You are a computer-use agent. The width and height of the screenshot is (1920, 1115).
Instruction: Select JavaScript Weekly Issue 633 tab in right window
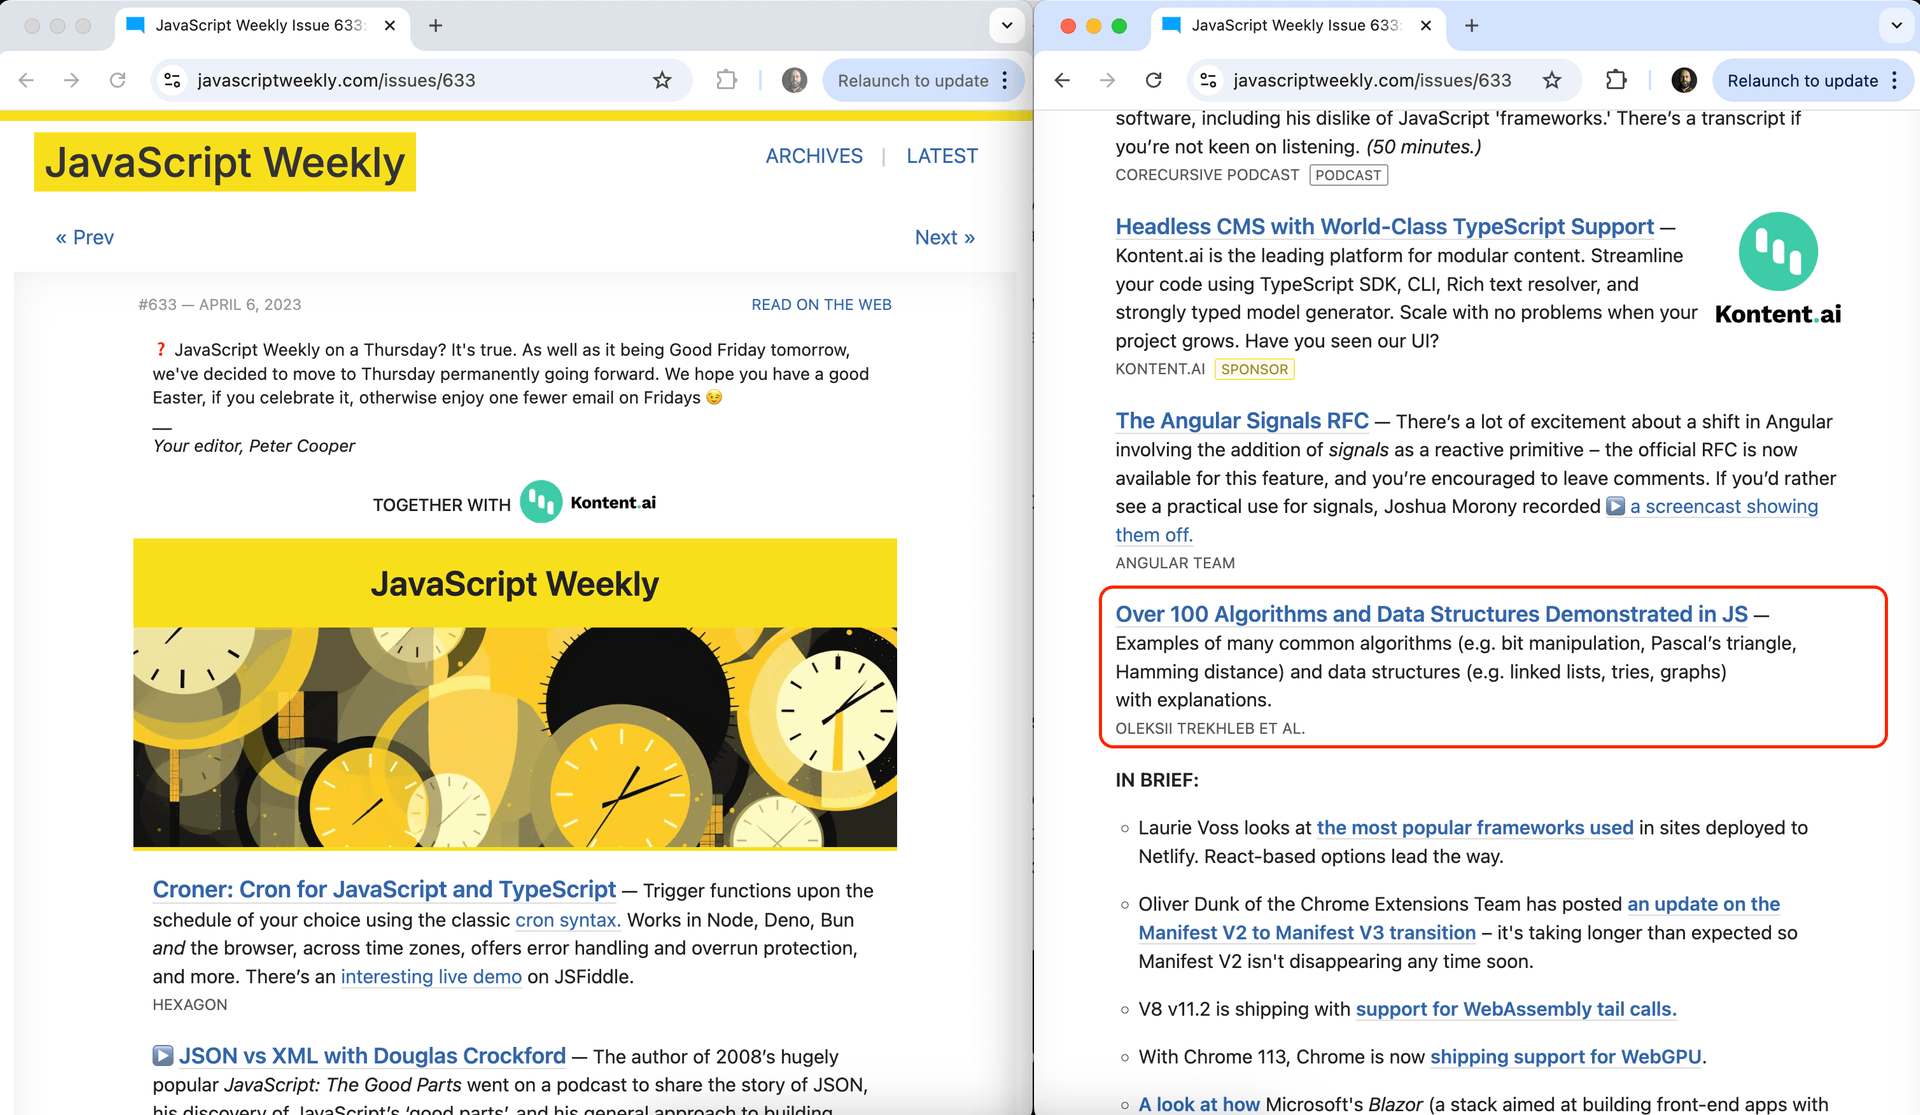point(1296,26)
